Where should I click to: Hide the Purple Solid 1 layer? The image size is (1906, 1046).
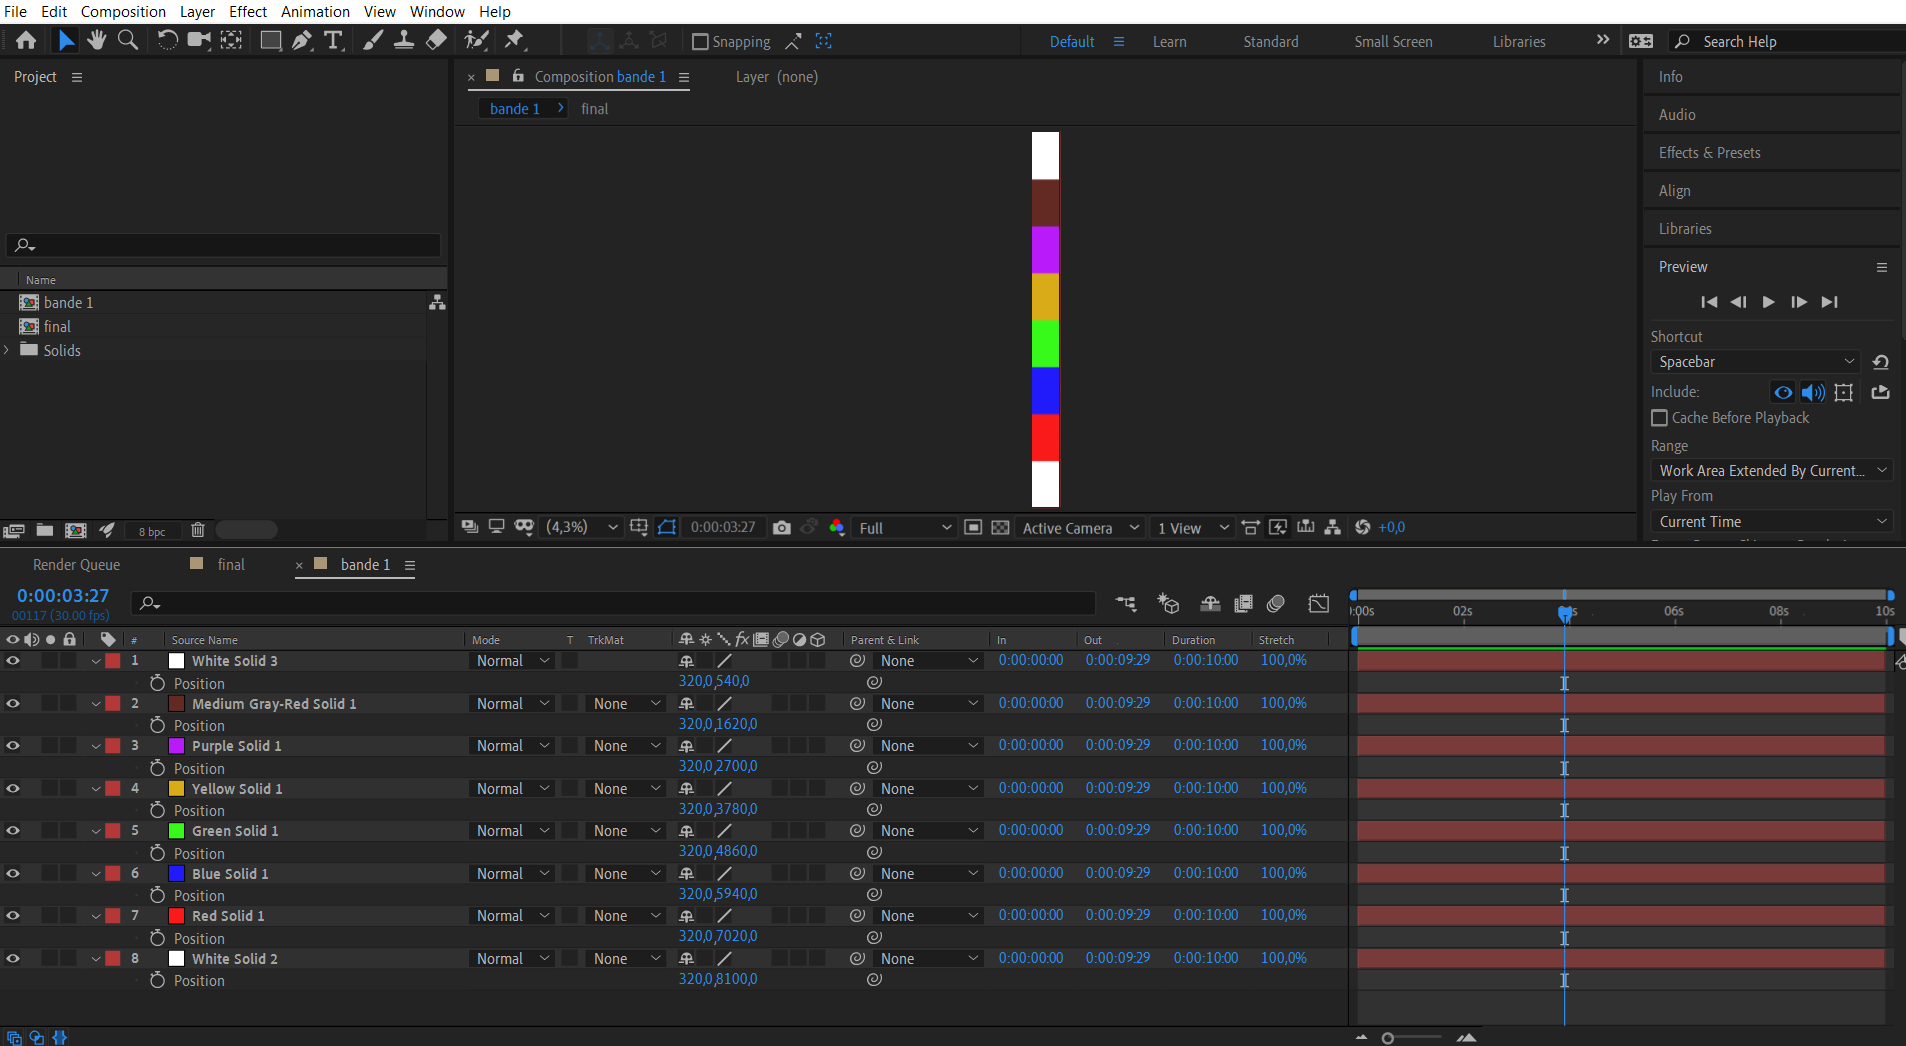pyautogui.click(x=13, y=746)
